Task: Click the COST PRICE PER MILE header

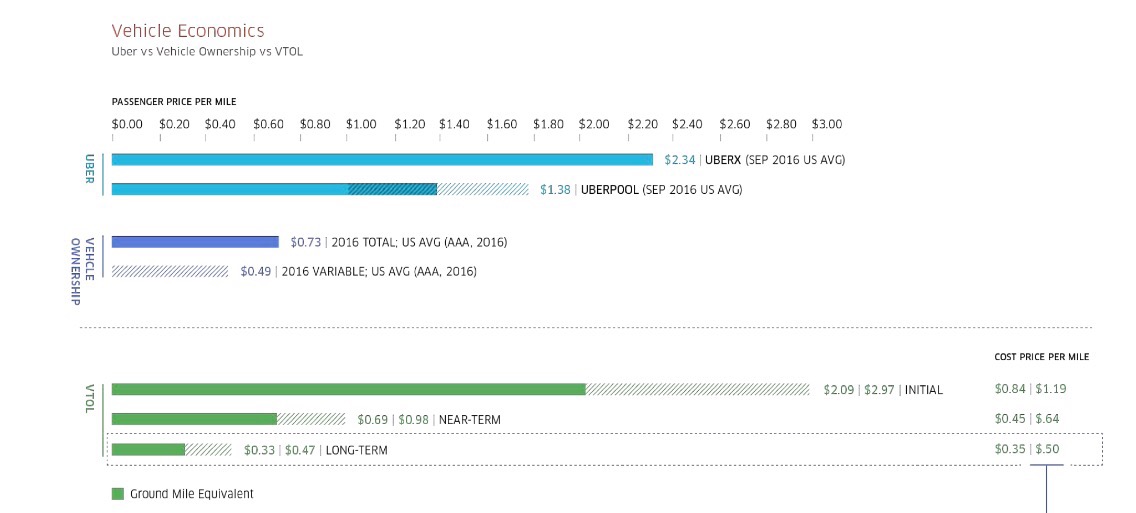Action: (1041, 357)
